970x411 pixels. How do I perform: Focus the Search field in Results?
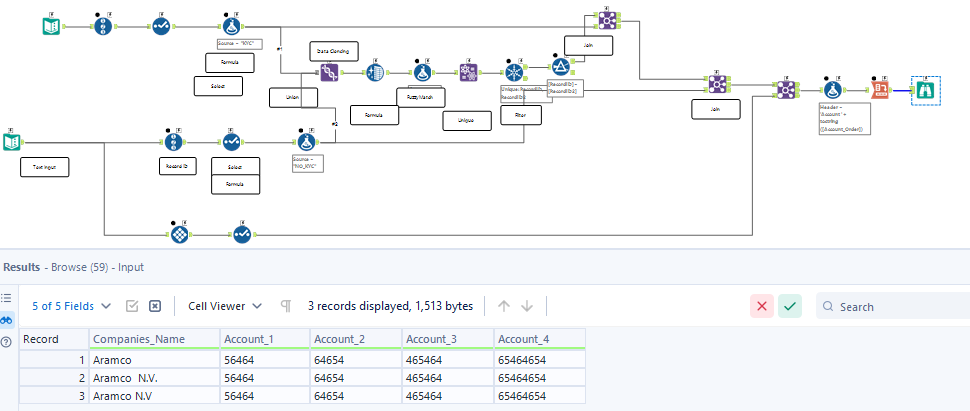pyautogui.click(x=893, y=306)
